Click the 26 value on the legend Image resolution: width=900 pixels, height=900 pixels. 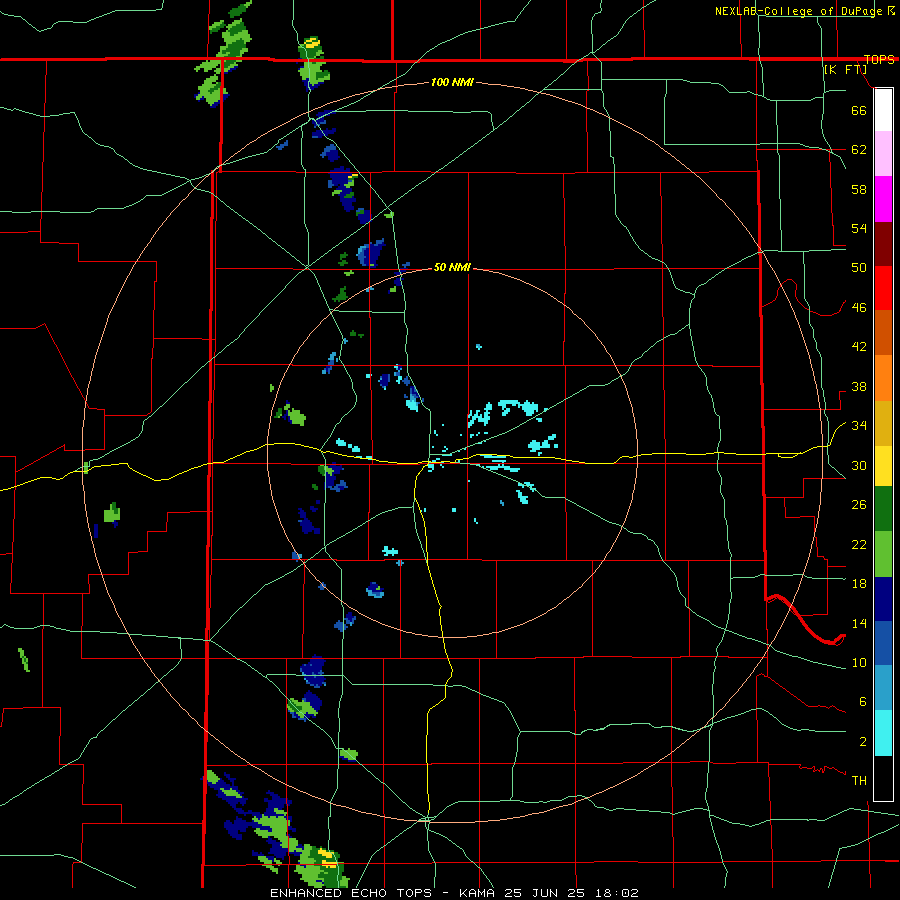859,505
